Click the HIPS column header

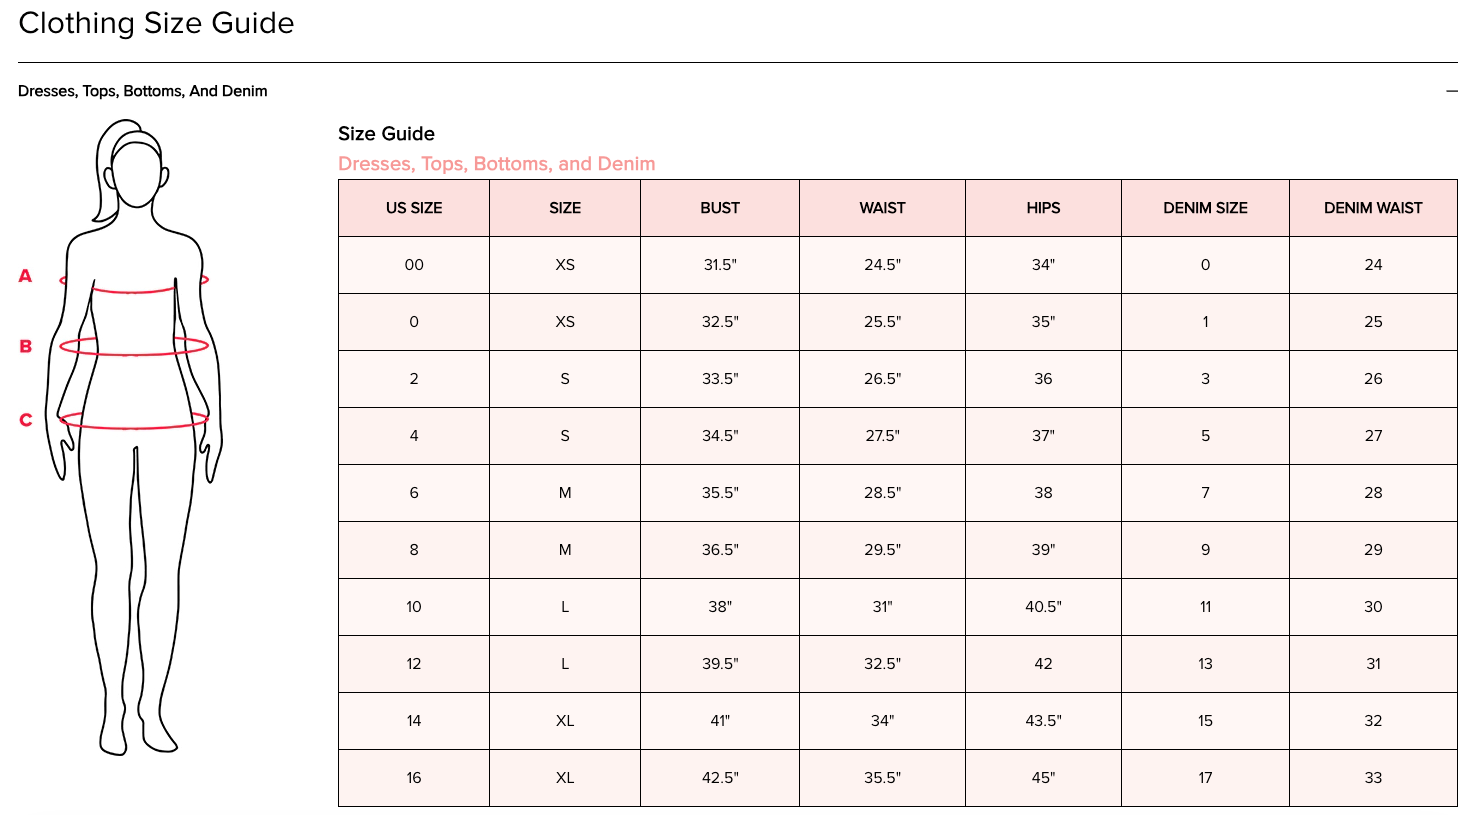pos(1043,208)
